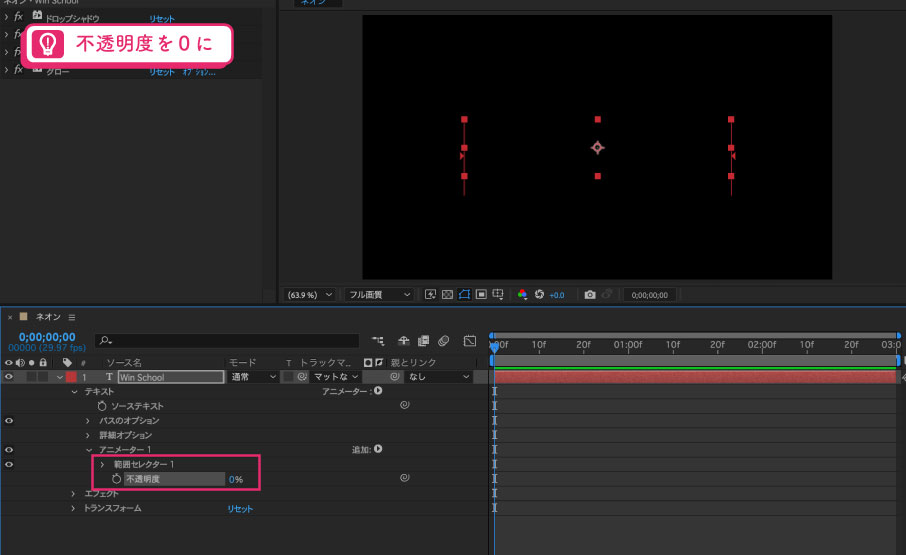906x555 pixels.
Task: Open the composition mini-flowchart icon
Action: (x=378, y=341)
